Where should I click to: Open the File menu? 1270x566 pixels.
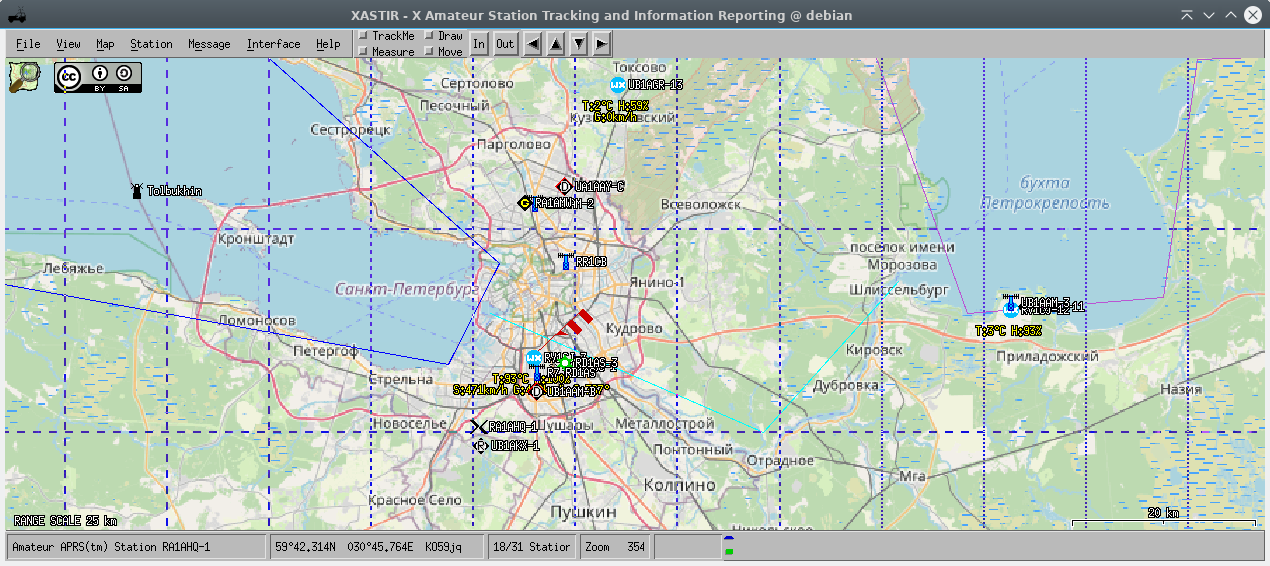pyautogui.click(x=28, y=44)
